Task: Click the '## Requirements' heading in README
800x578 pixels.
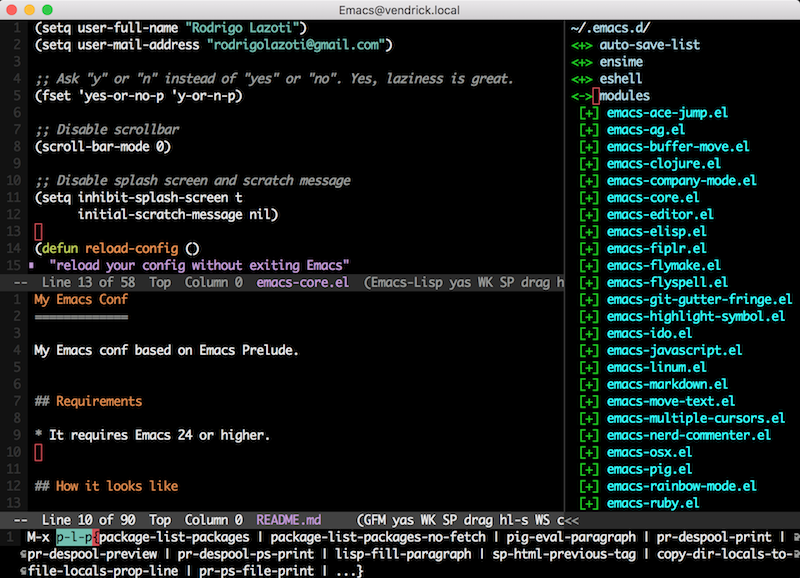Action: click(x=88, y=401)
